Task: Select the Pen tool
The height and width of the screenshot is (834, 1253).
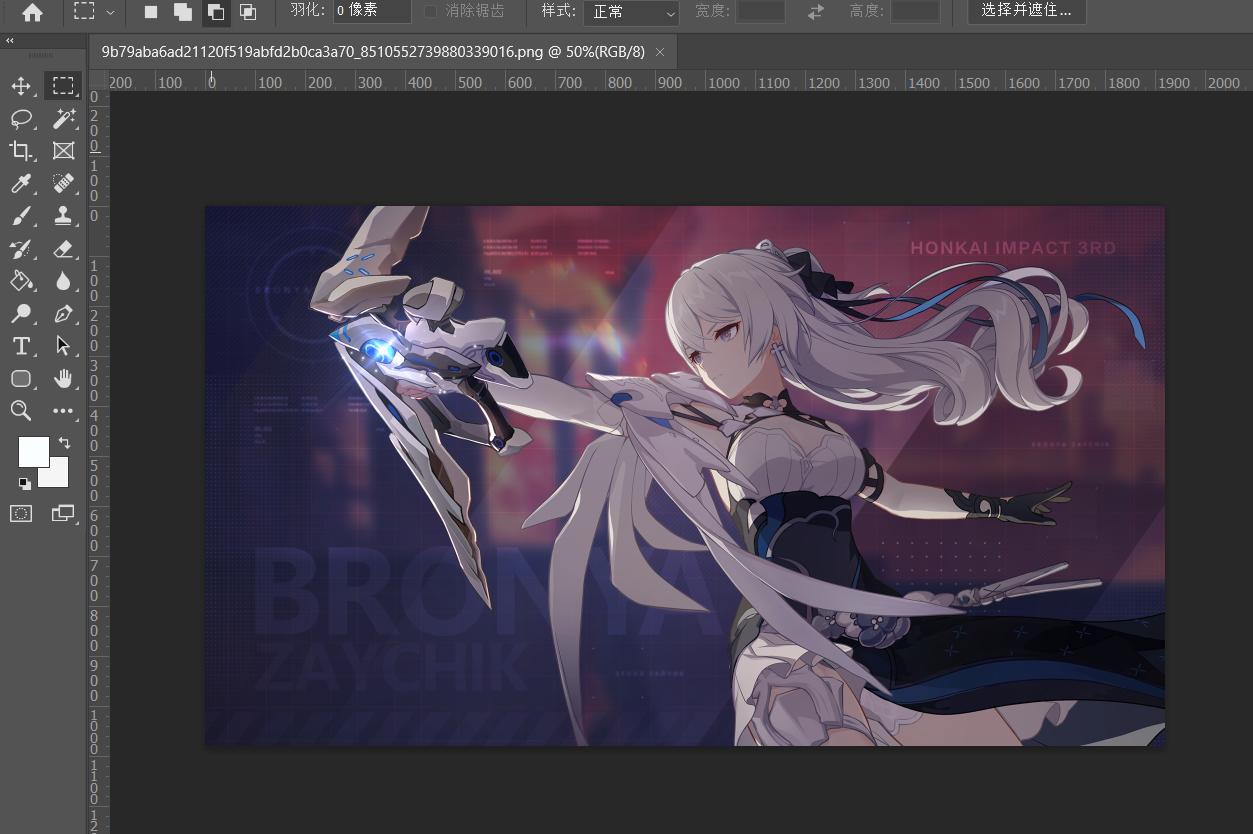Action: [63, 314]
